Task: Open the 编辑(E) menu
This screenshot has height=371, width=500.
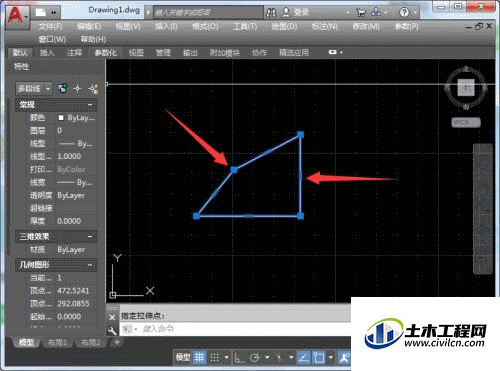Action: coord(89,27)
